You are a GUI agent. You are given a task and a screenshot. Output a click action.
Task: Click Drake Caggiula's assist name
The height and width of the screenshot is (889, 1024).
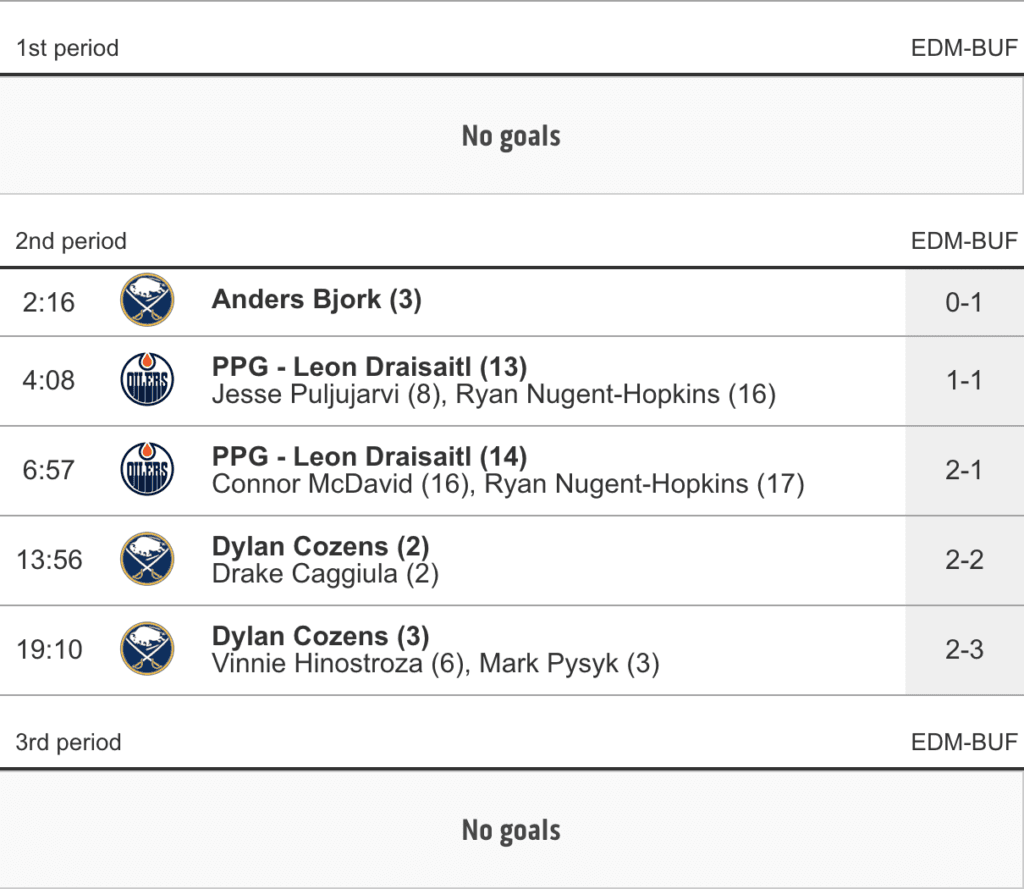point(325,573)
